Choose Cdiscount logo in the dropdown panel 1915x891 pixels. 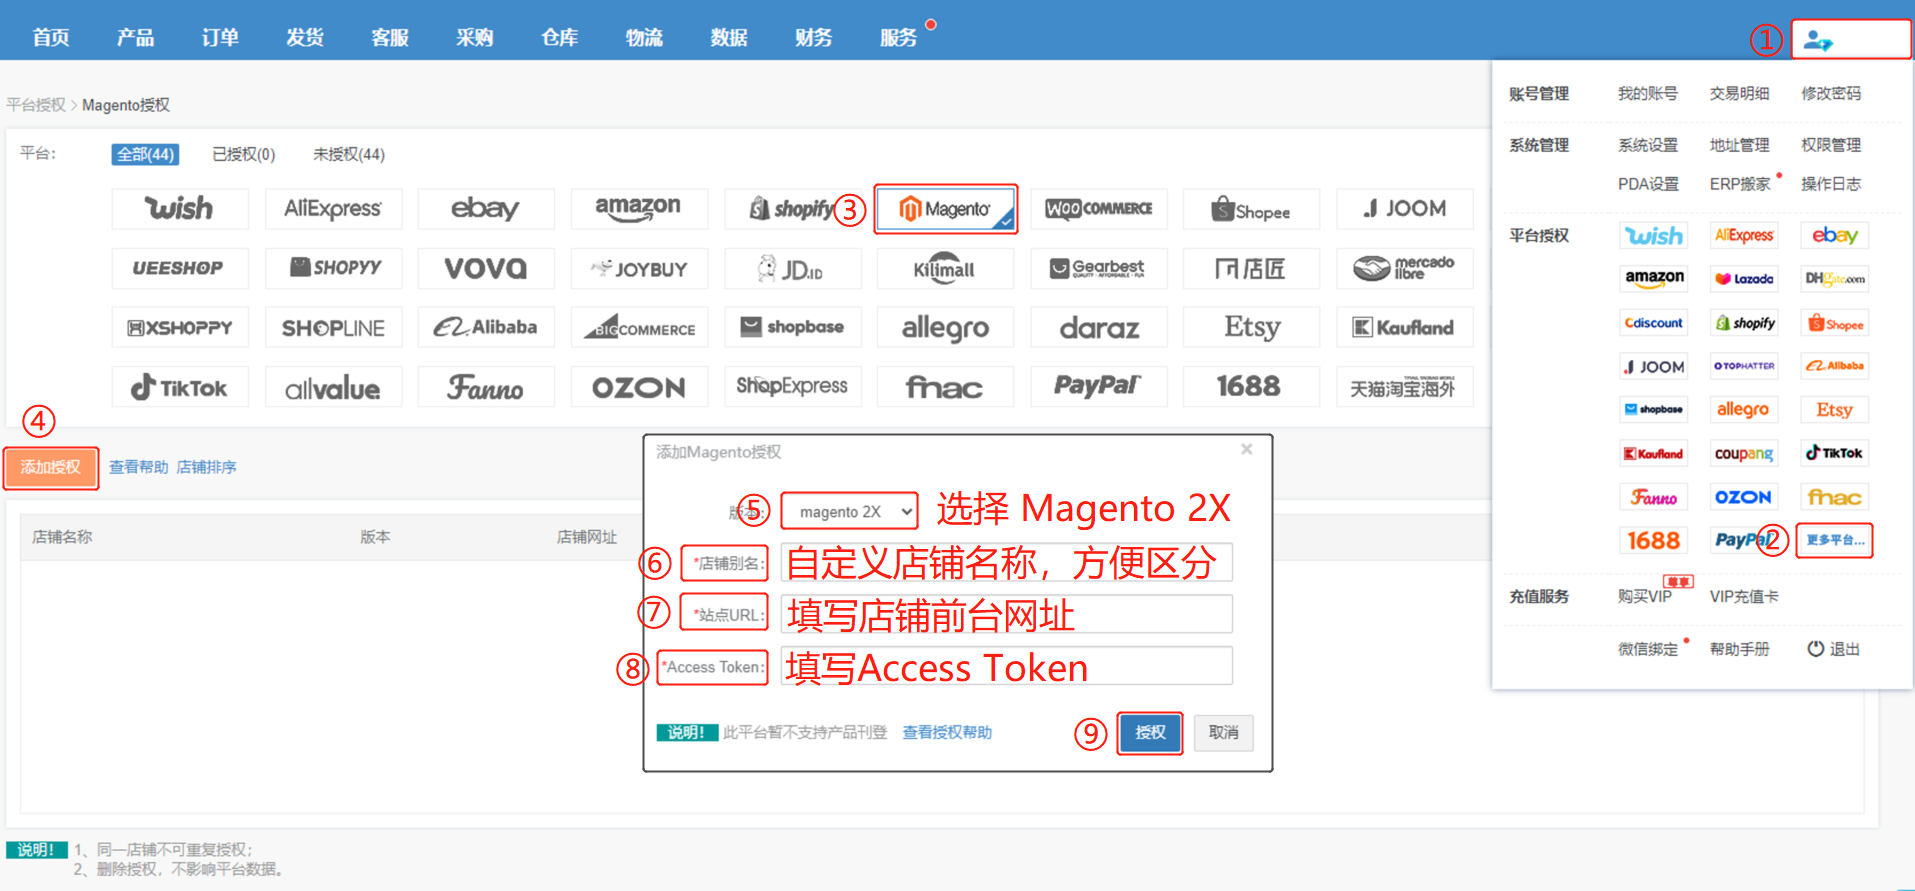click(x=1654, y=323)
